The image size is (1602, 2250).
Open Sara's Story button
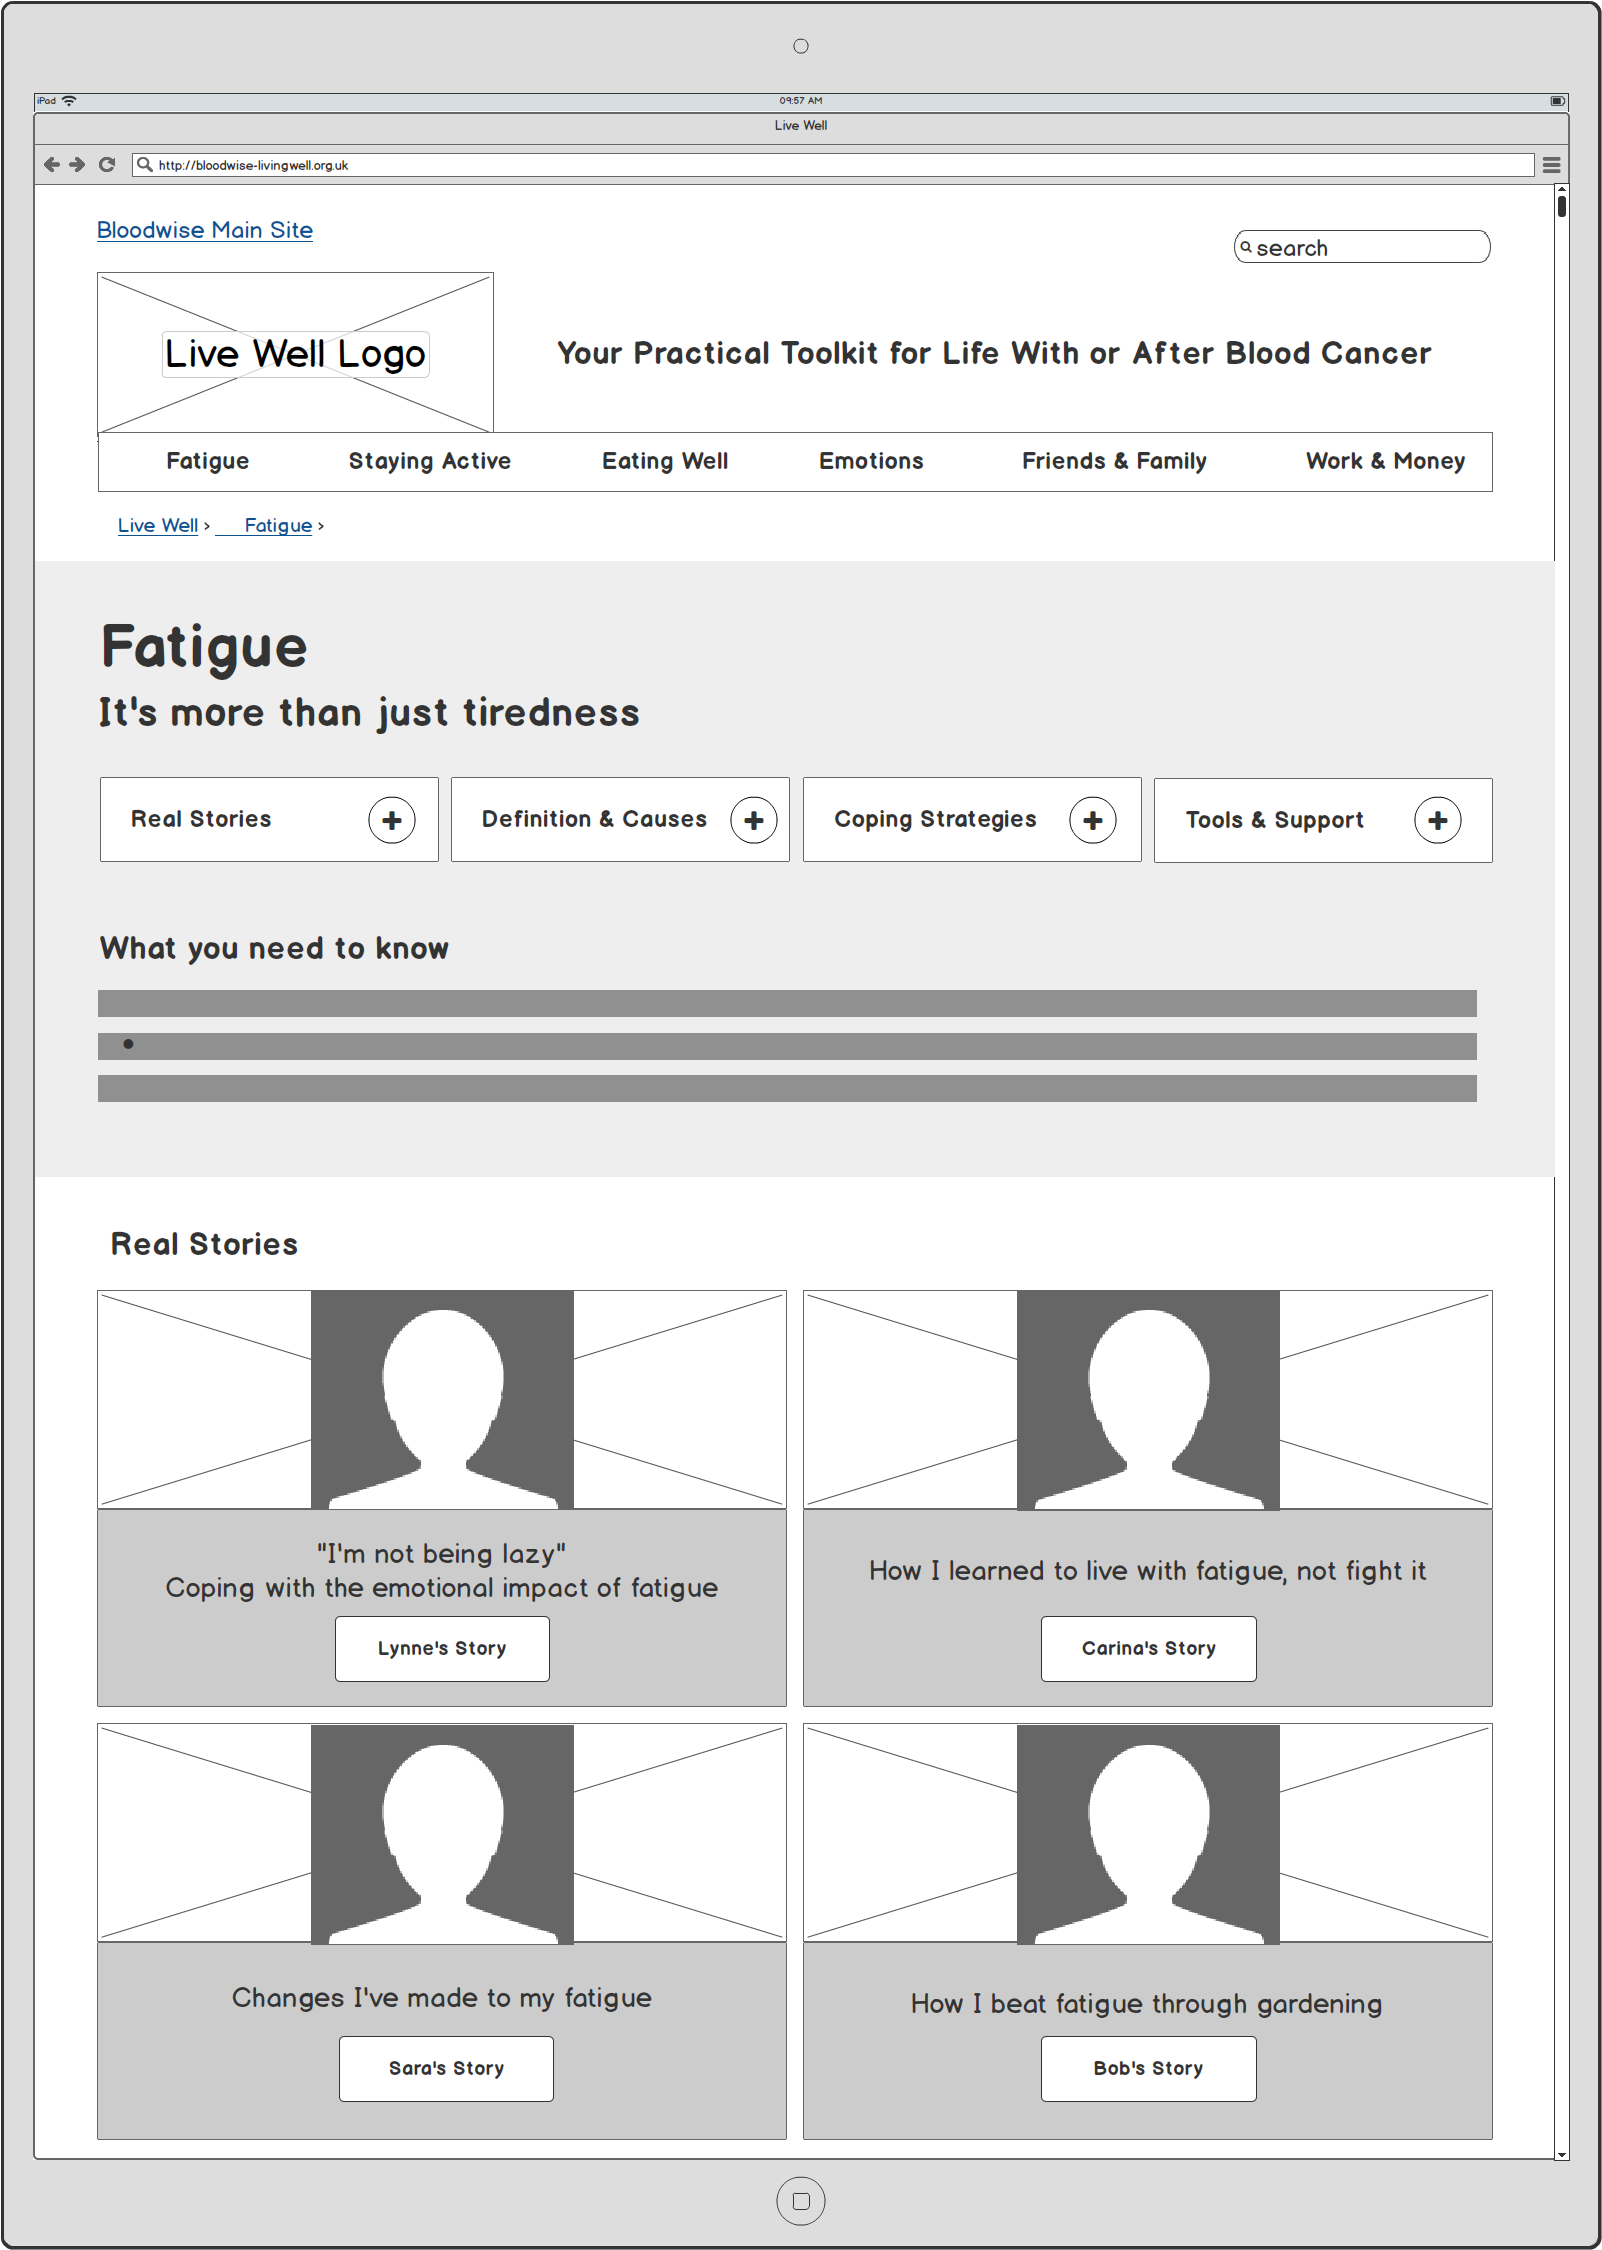[x=446, y=2068]
